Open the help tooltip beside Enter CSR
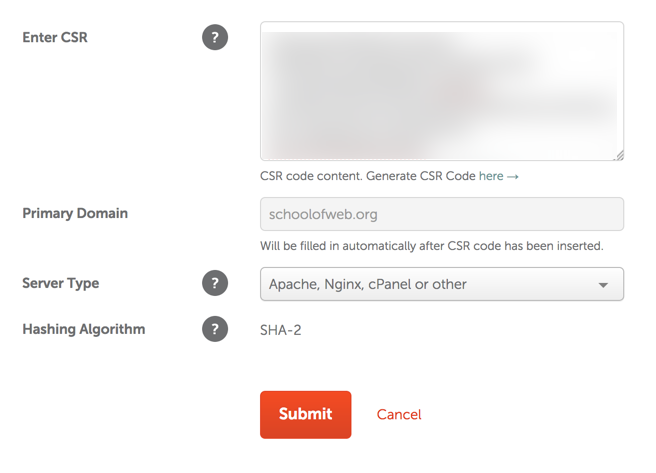The width and height of the screenshot is (656, 473). click(215, 37)
